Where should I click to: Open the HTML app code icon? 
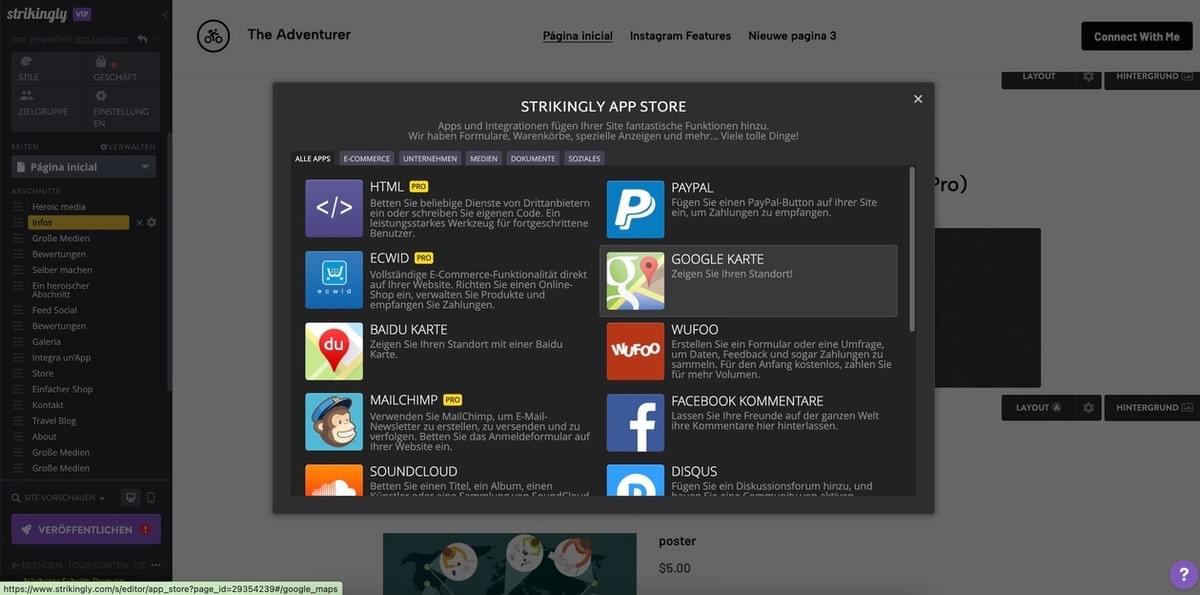(334, 208)
